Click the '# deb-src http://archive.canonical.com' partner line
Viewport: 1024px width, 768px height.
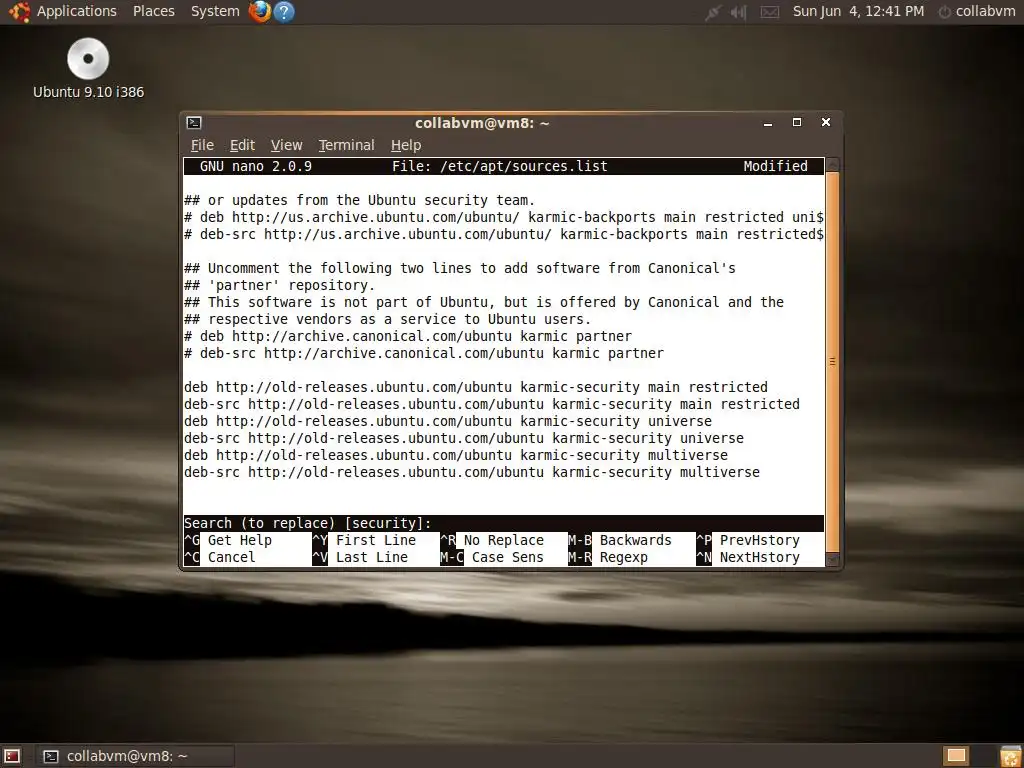point(423,353)
